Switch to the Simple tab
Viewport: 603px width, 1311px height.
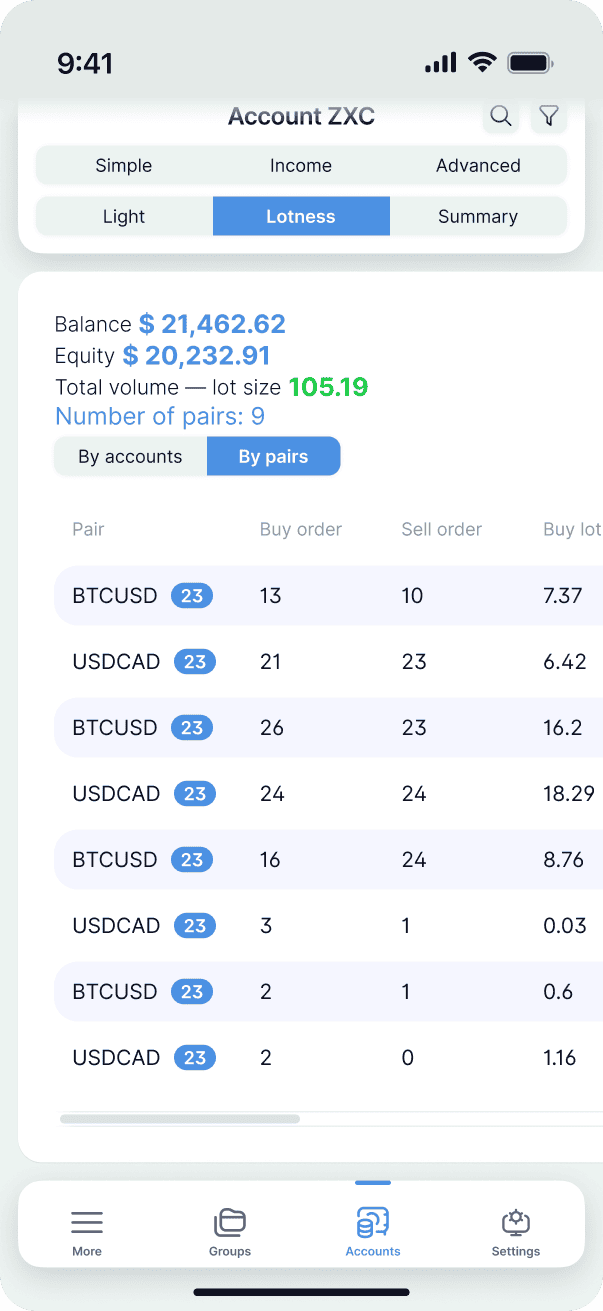click(x=124, y=166)
